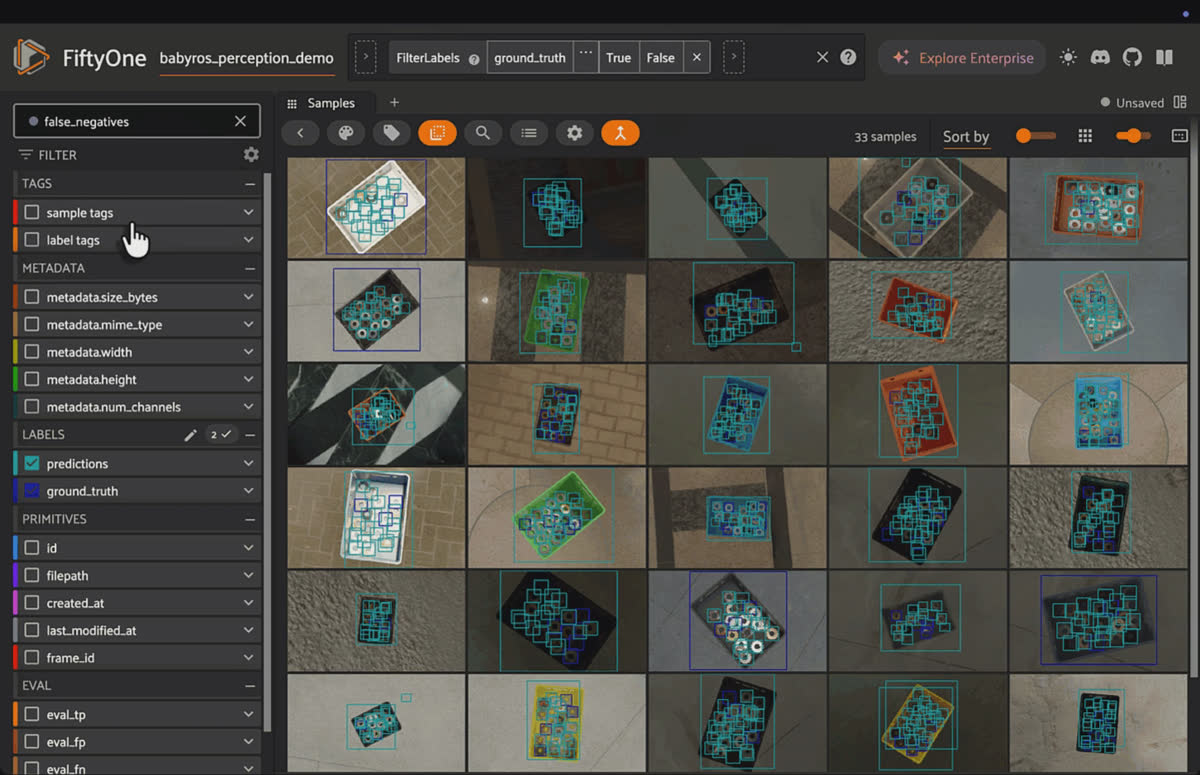1200x775 pixels.
Task: Collapse the TAGS section
Action: point(250,184)
